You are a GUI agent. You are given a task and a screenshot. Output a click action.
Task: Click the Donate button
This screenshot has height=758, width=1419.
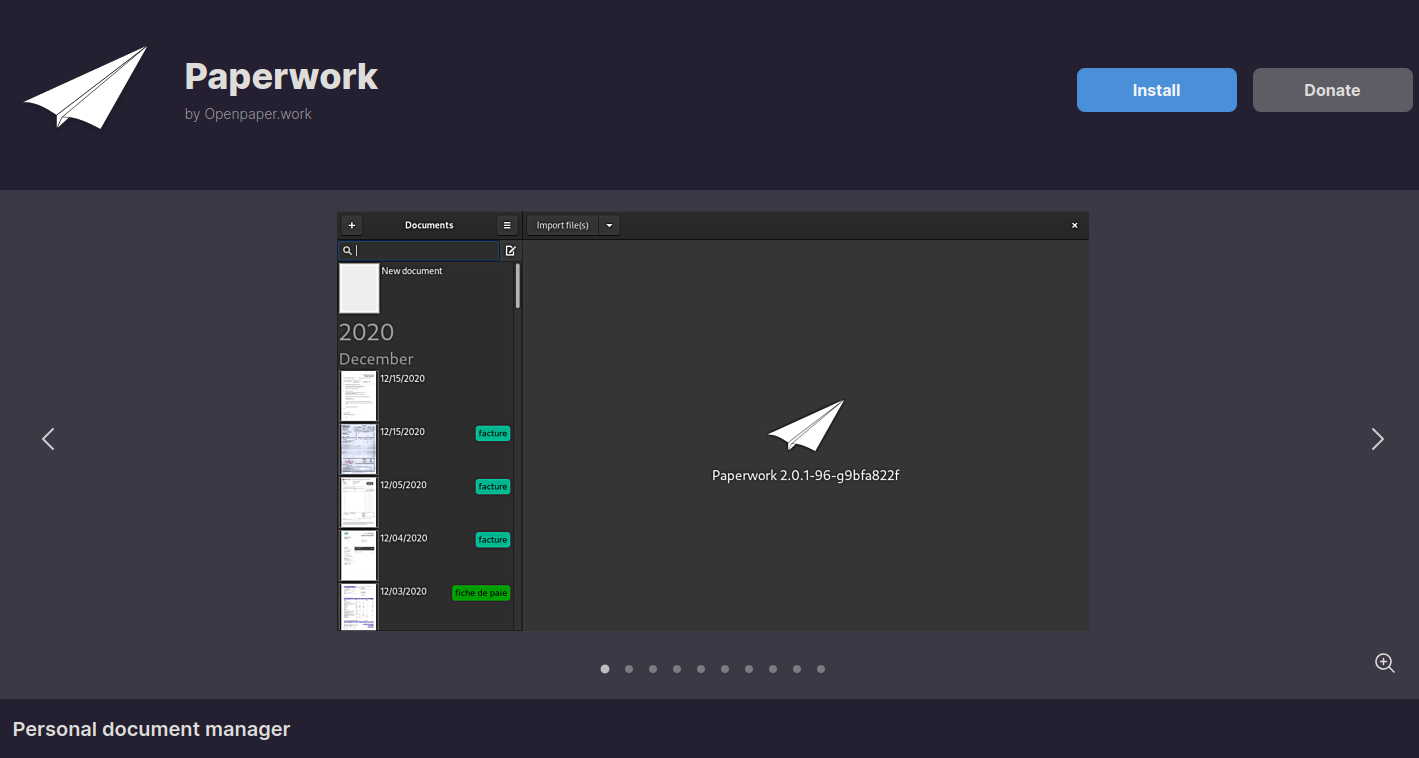(x=1332, y=90)
